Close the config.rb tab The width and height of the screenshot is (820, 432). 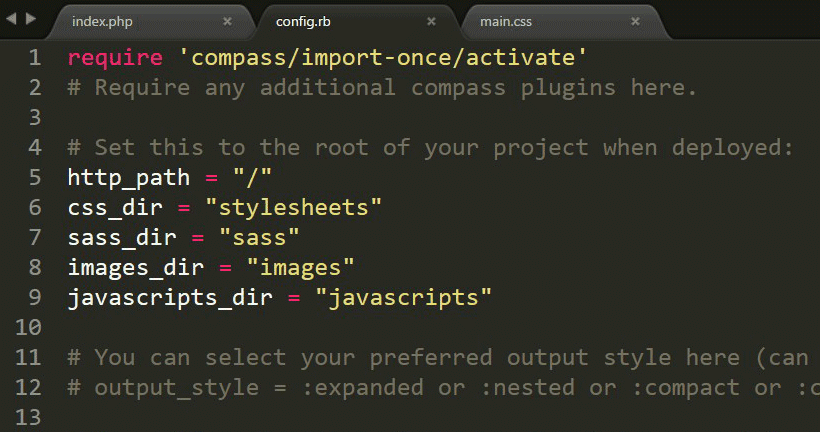click(x=431, y=21)
